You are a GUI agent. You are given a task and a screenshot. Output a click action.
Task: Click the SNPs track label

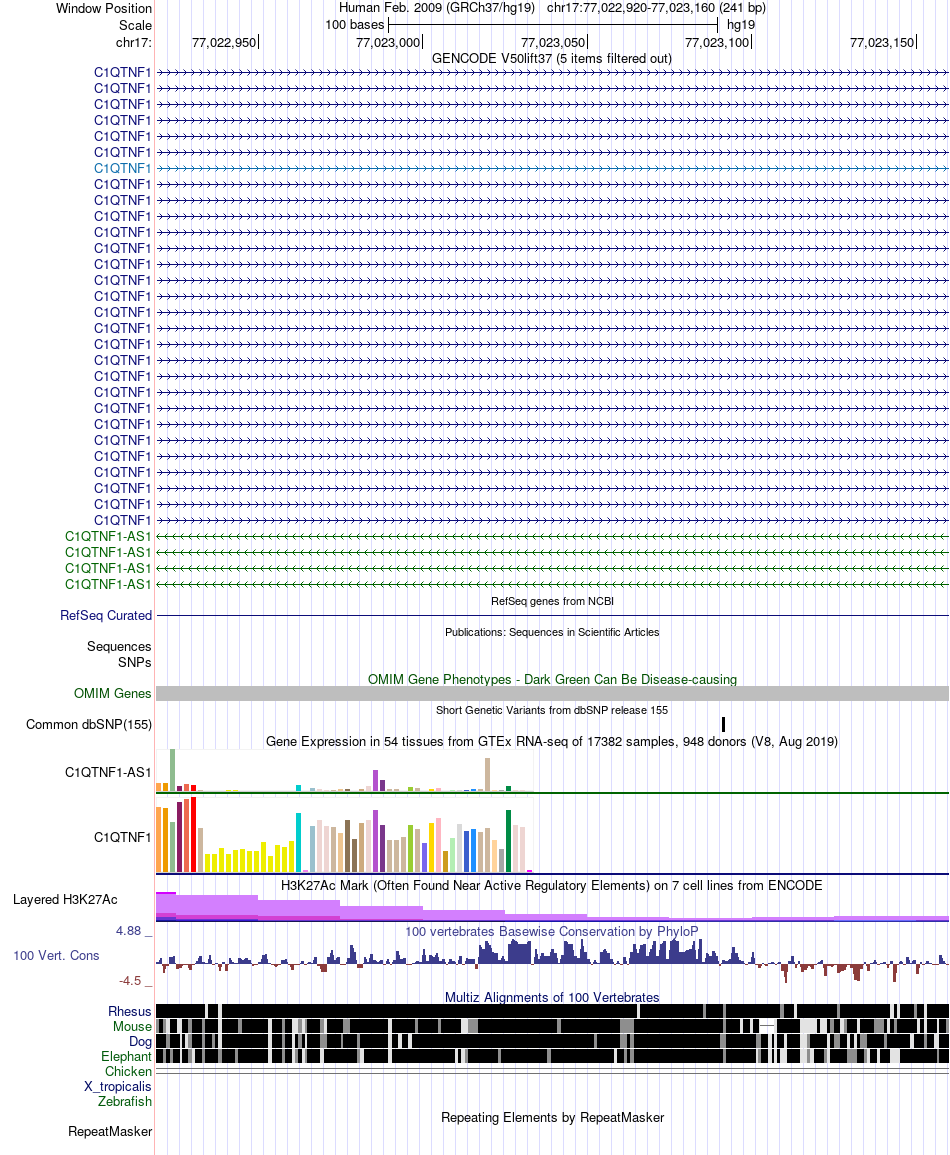coord(135,662)
